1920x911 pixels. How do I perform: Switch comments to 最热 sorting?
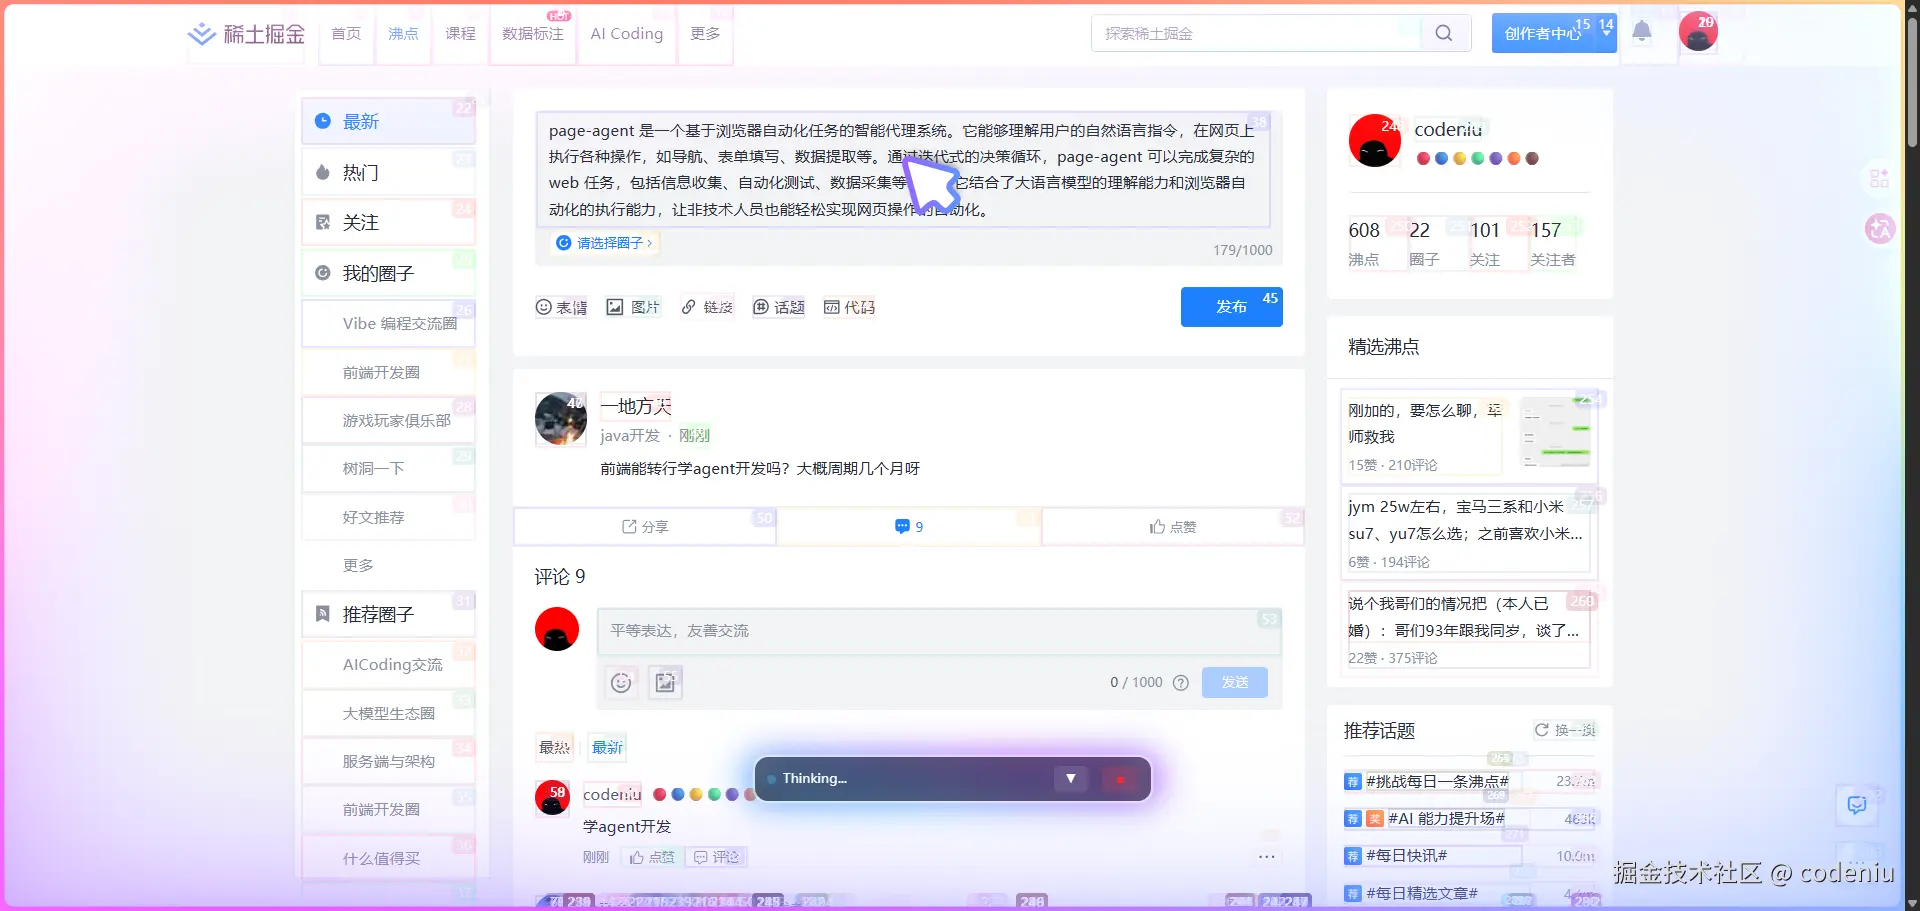click(x=553, y=746)
